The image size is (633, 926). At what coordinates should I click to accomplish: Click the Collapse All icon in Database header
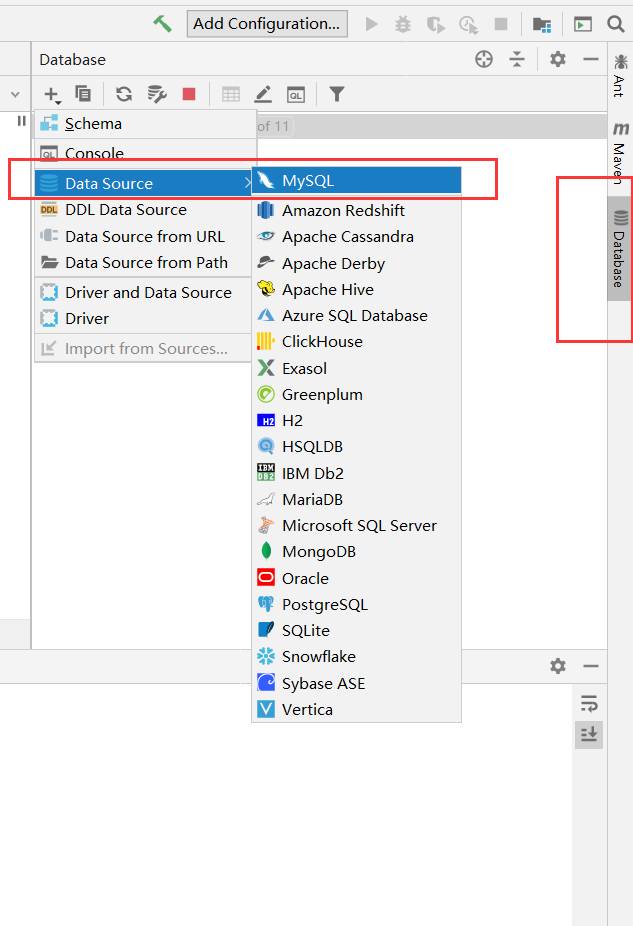[517, 59]
